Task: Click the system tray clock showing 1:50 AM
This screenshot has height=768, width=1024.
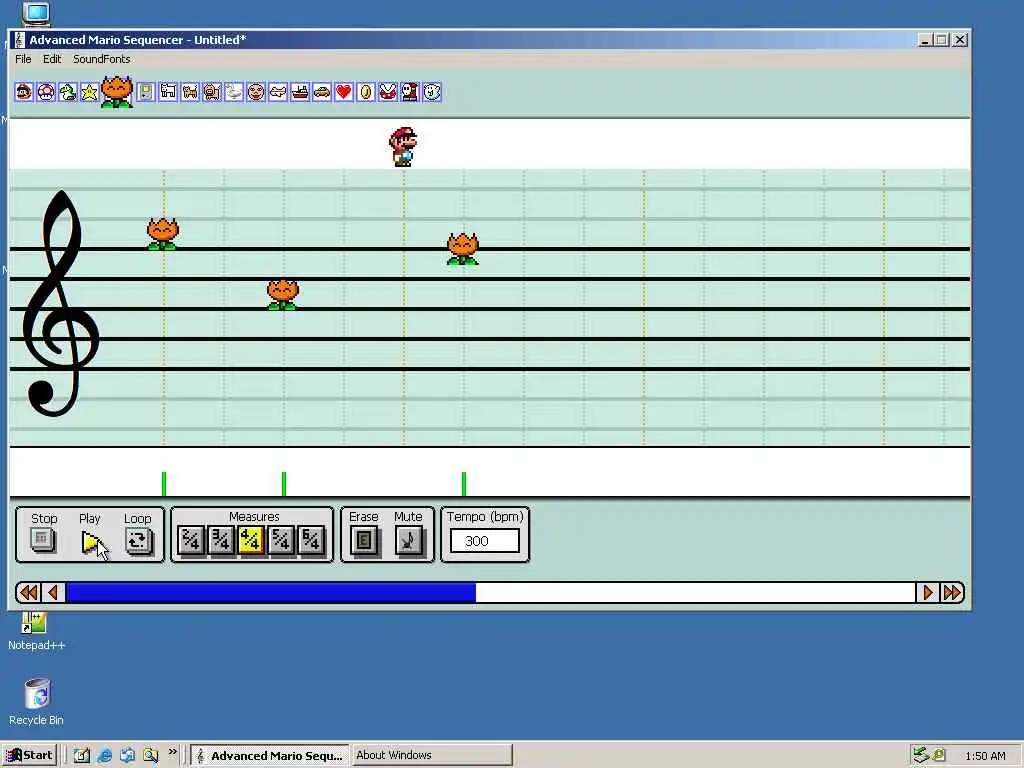Action: [985, 756]
